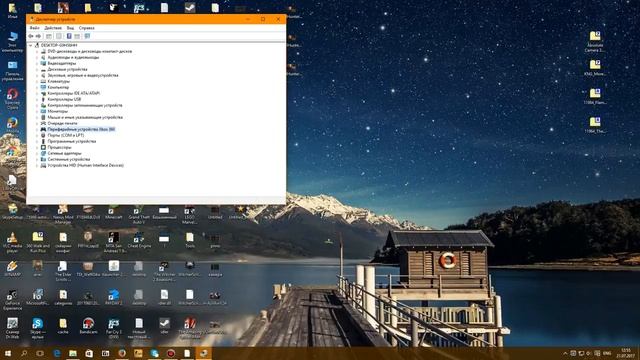Select Этот компьютер desktop icon
The image size is (640, 360).
coord(12,41)
